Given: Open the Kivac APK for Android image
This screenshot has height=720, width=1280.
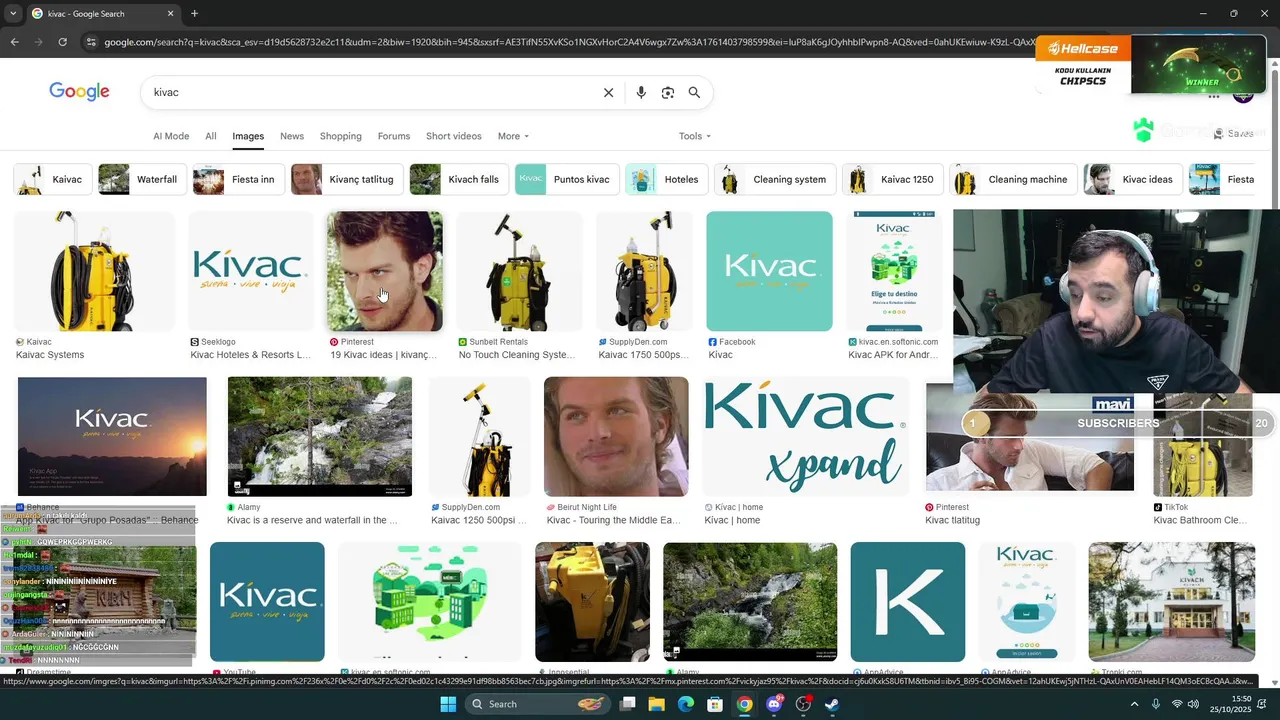Looking at the screenshot, I should click(894, 271).
